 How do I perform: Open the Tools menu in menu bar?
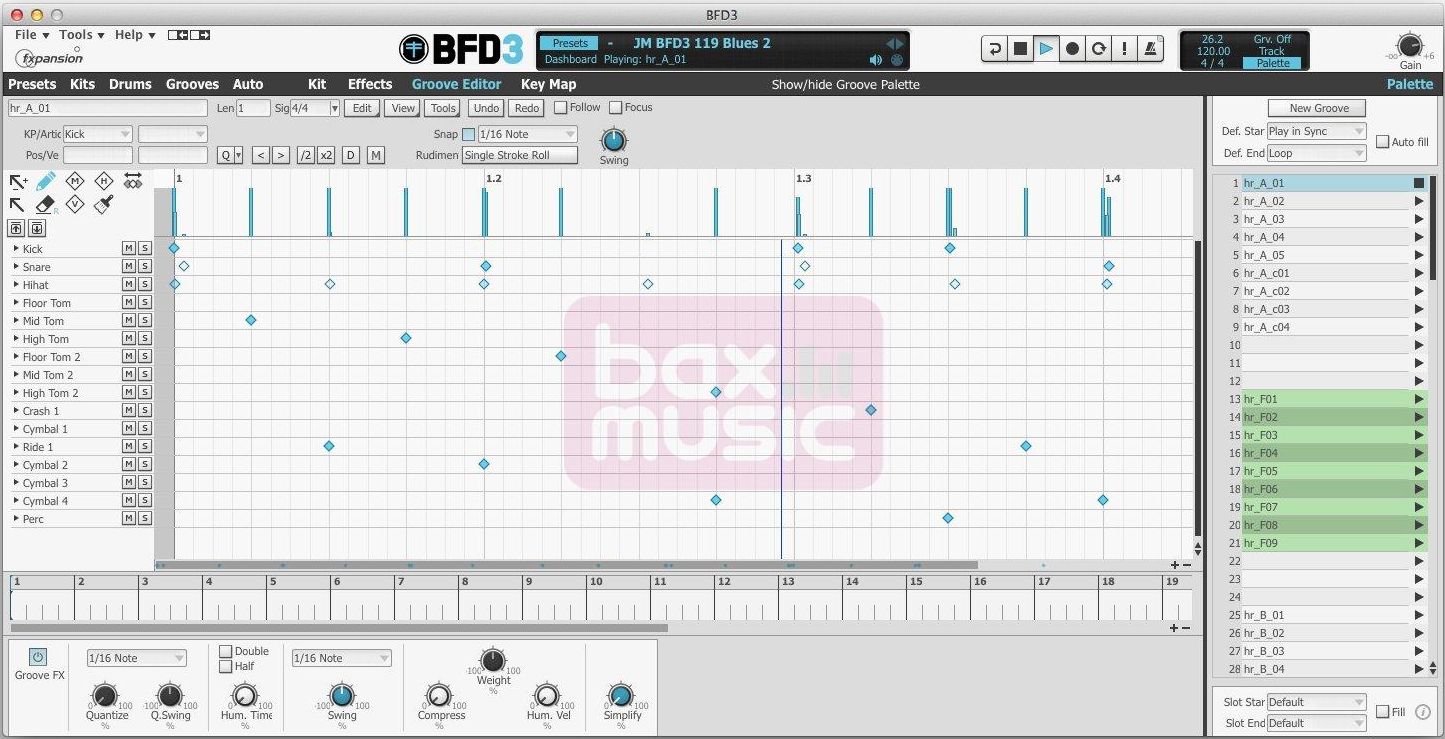(82, 35)
